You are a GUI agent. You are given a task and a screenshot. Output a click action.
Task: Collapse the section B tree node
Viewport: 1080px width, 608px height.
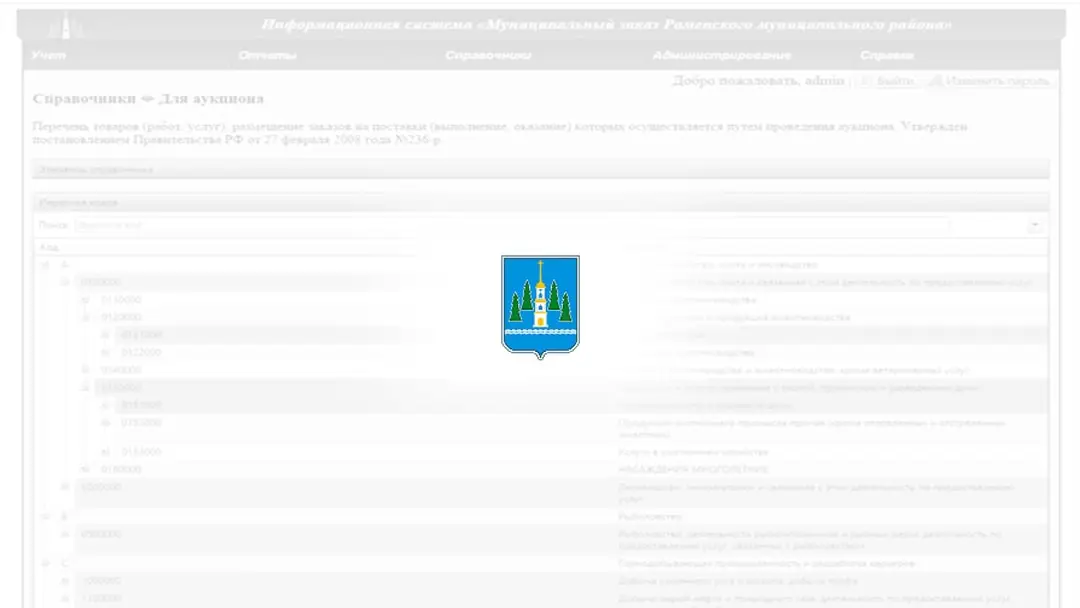click(45, 516)
